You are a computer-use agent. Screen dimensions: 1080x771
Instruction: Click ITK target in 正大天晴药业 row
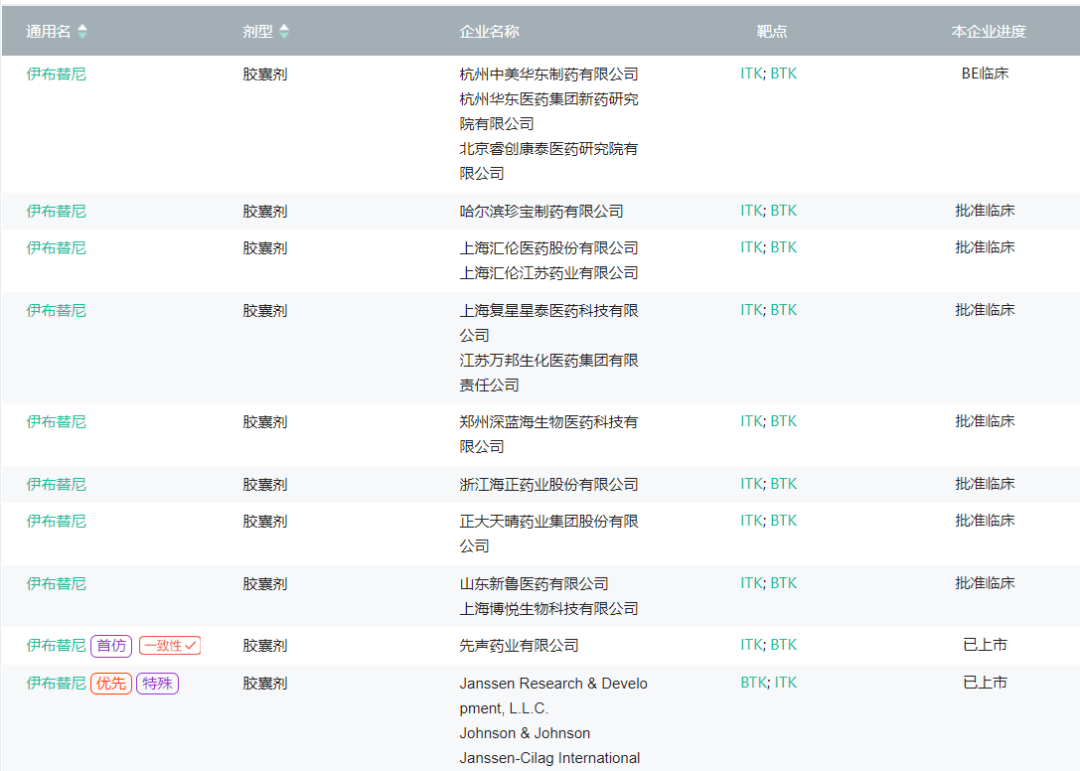[751, 521]
